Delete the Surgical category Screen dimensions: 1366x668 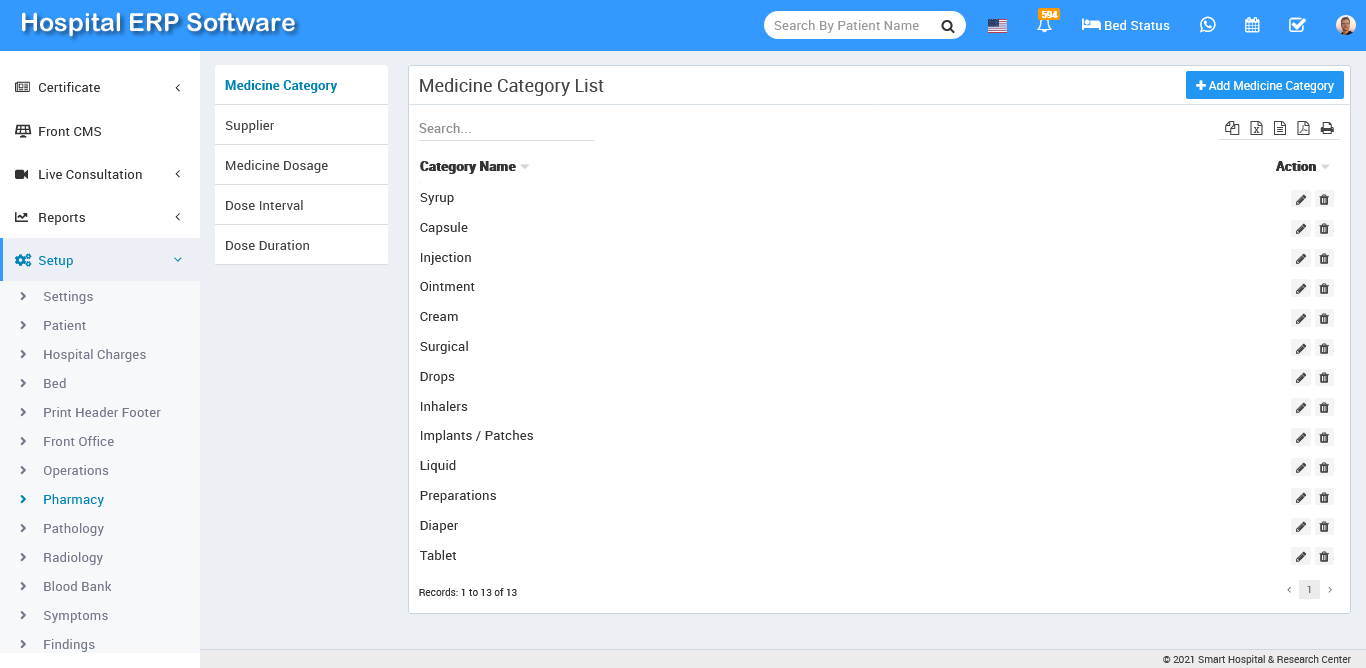1324,348
